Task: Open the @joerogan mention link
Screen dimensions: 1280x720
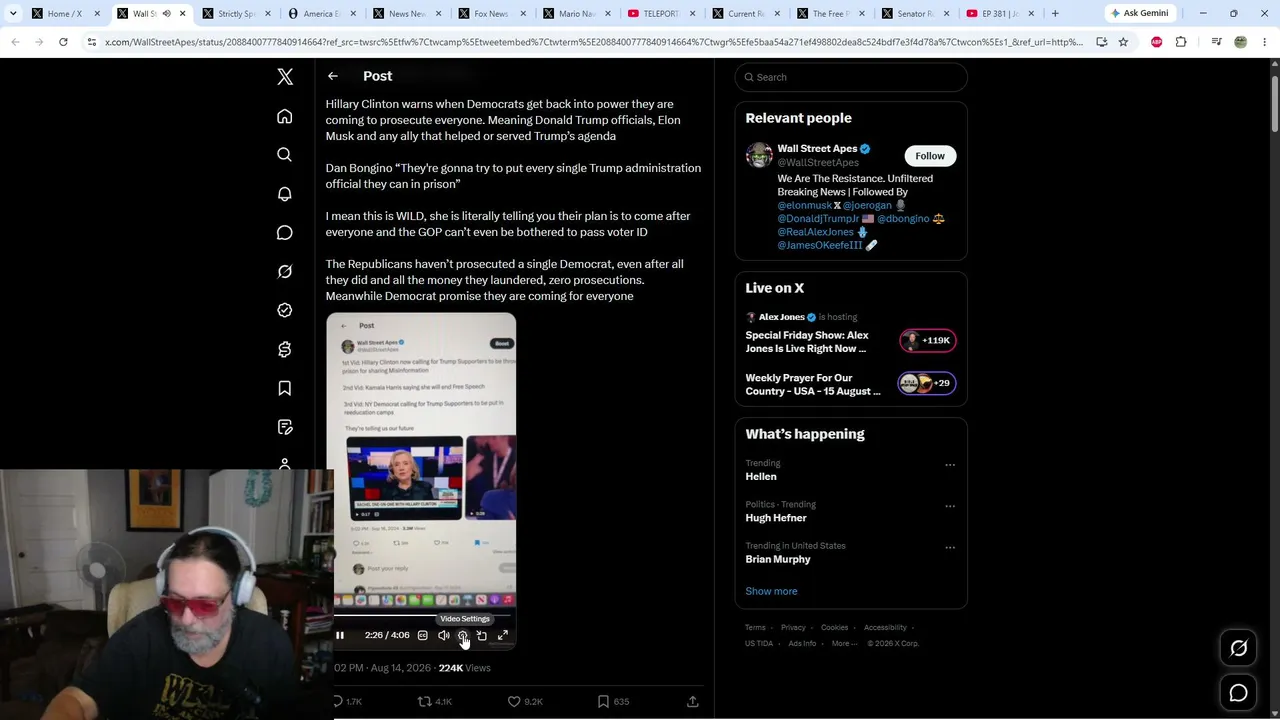Action: [867, 205]
